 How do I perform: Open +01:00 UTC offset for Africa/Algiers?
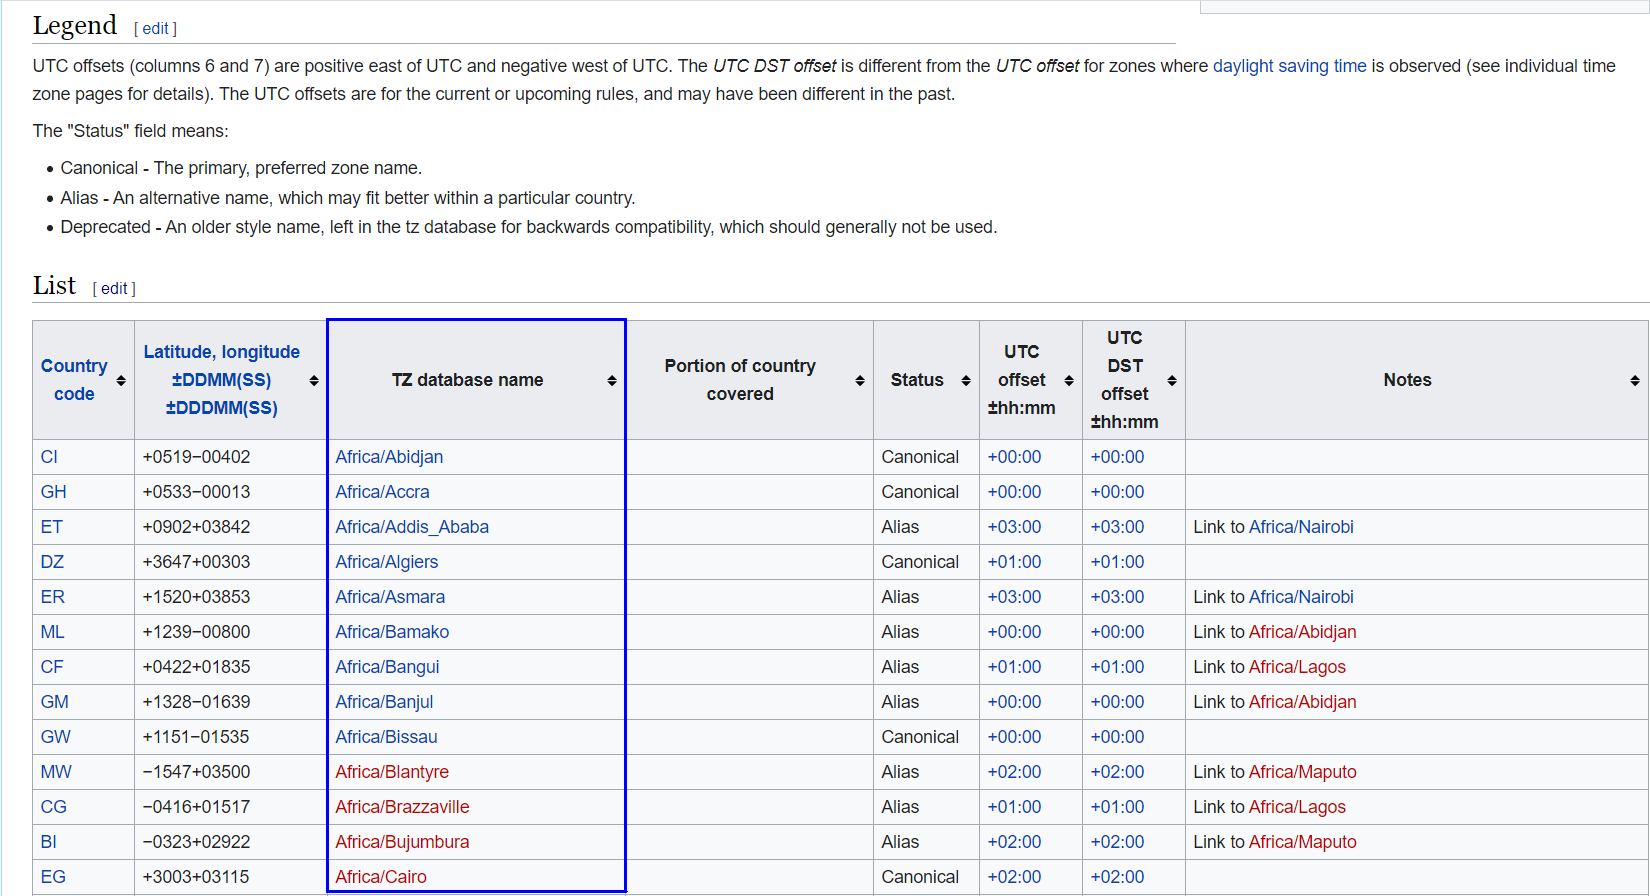coord(1014,562)
